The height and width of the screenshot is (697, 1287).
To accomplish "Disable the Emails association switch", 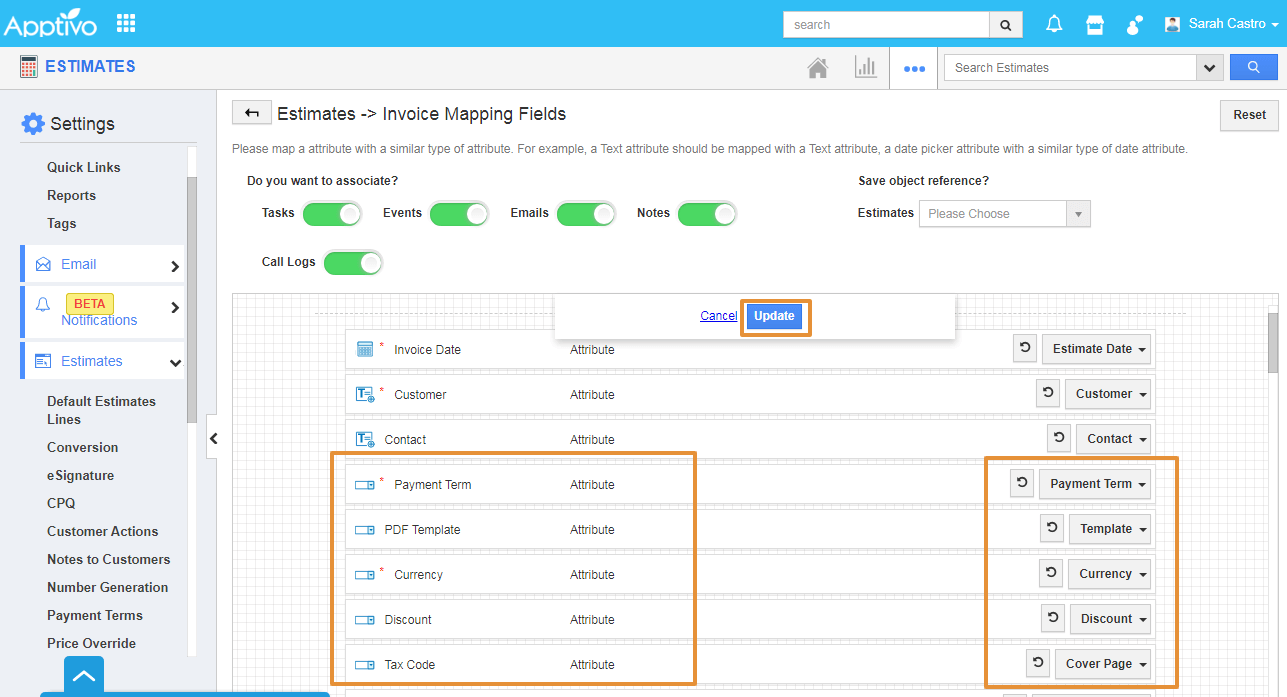I will pyautogui.click(x=586, y=214).
